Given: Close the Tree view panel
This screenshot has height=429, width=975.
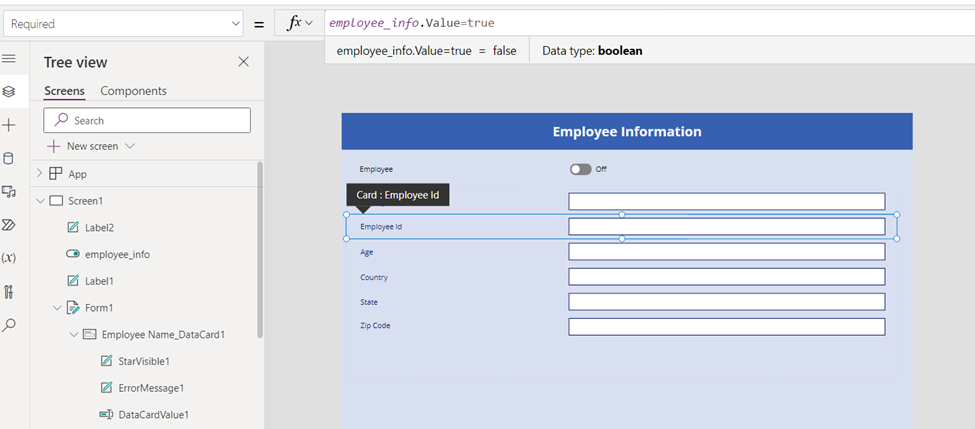Looking at the screenshot, I should (x=244, y=62).
